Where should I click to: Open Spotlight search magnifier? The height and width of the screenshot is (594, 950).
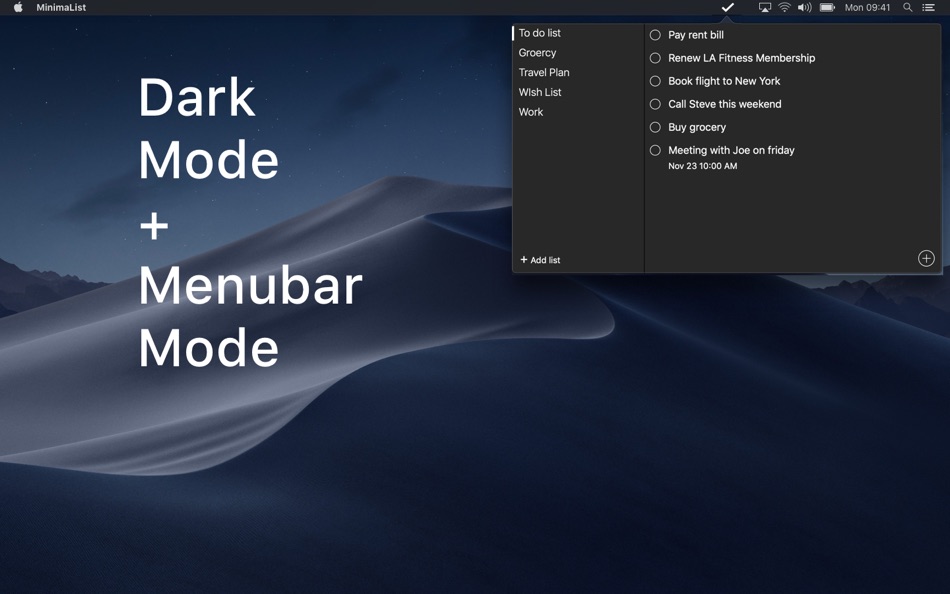click(x=908, y=7)
